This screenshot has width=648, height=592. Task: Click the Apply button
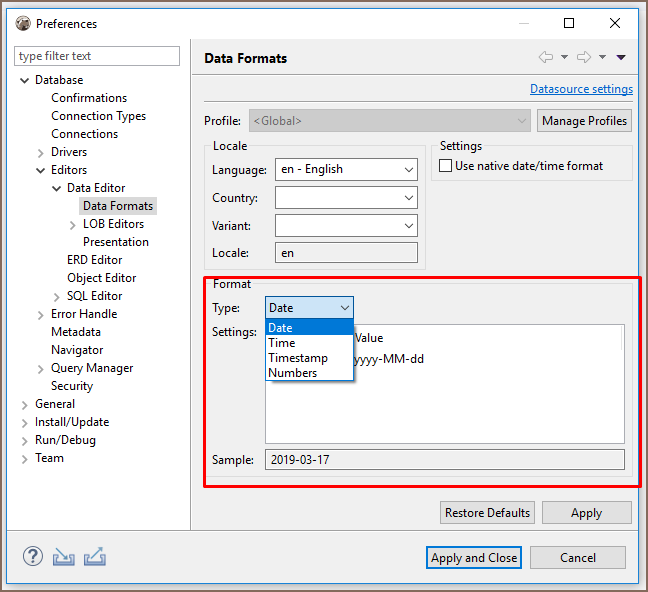click(x=586, y=513)
